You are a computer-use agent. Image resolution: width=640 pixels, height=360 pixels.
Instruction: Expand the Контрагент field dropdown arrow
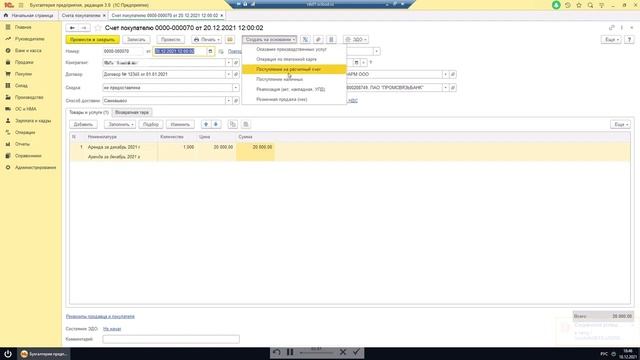coord(229,63)
